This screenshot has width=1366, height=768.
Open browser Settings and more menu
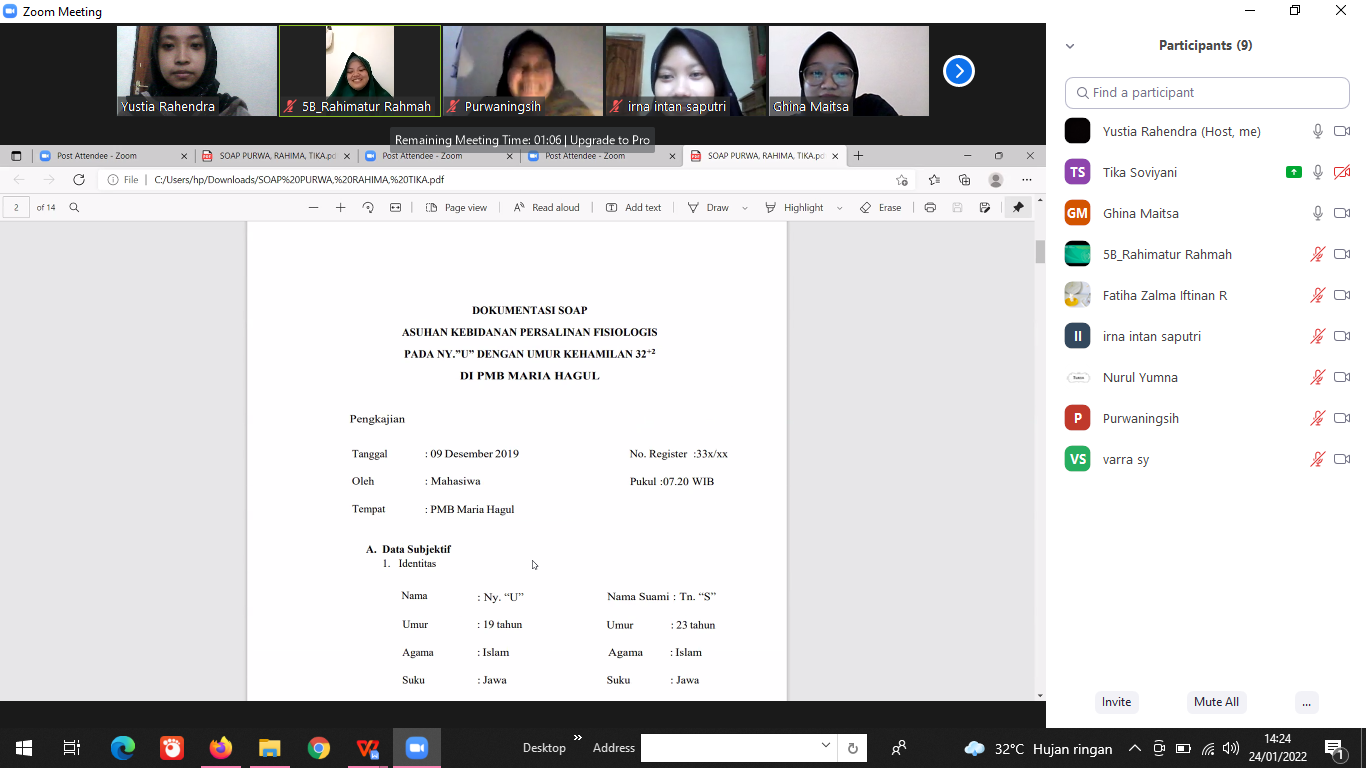click(1027, 180)
